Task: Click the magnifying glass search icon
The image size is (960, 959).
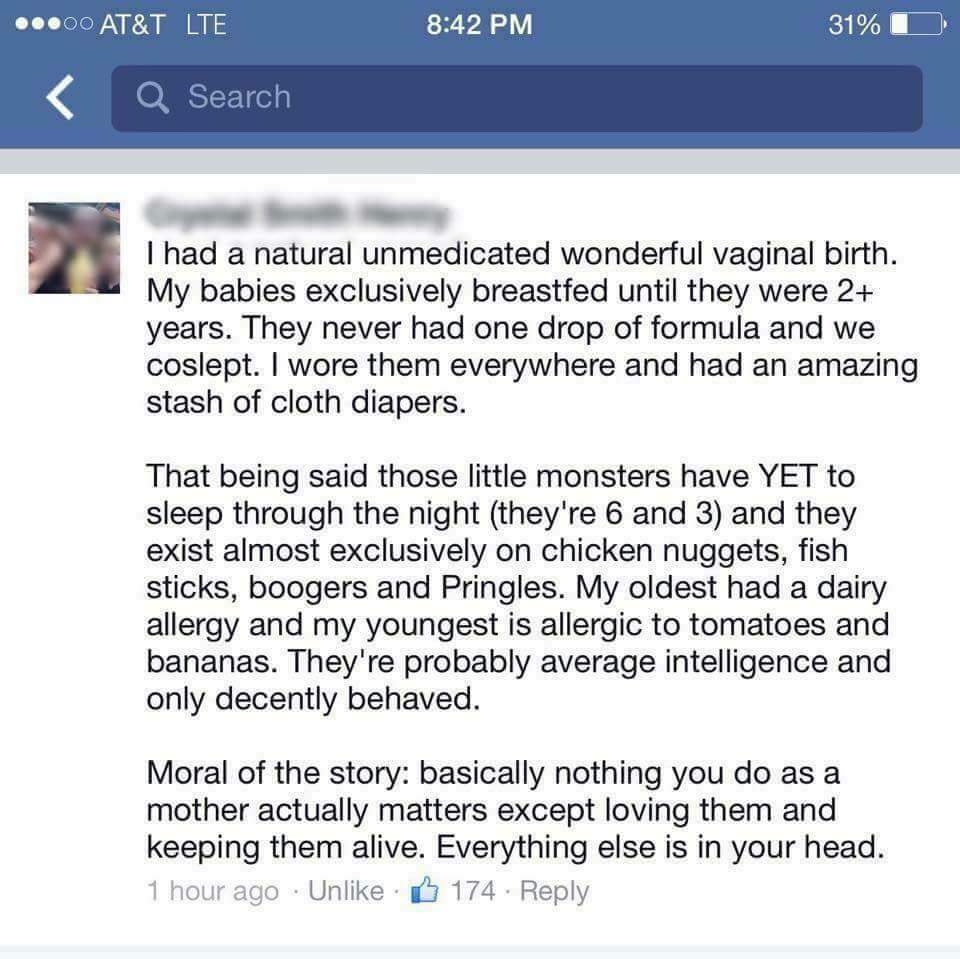Action: point(152,97)
